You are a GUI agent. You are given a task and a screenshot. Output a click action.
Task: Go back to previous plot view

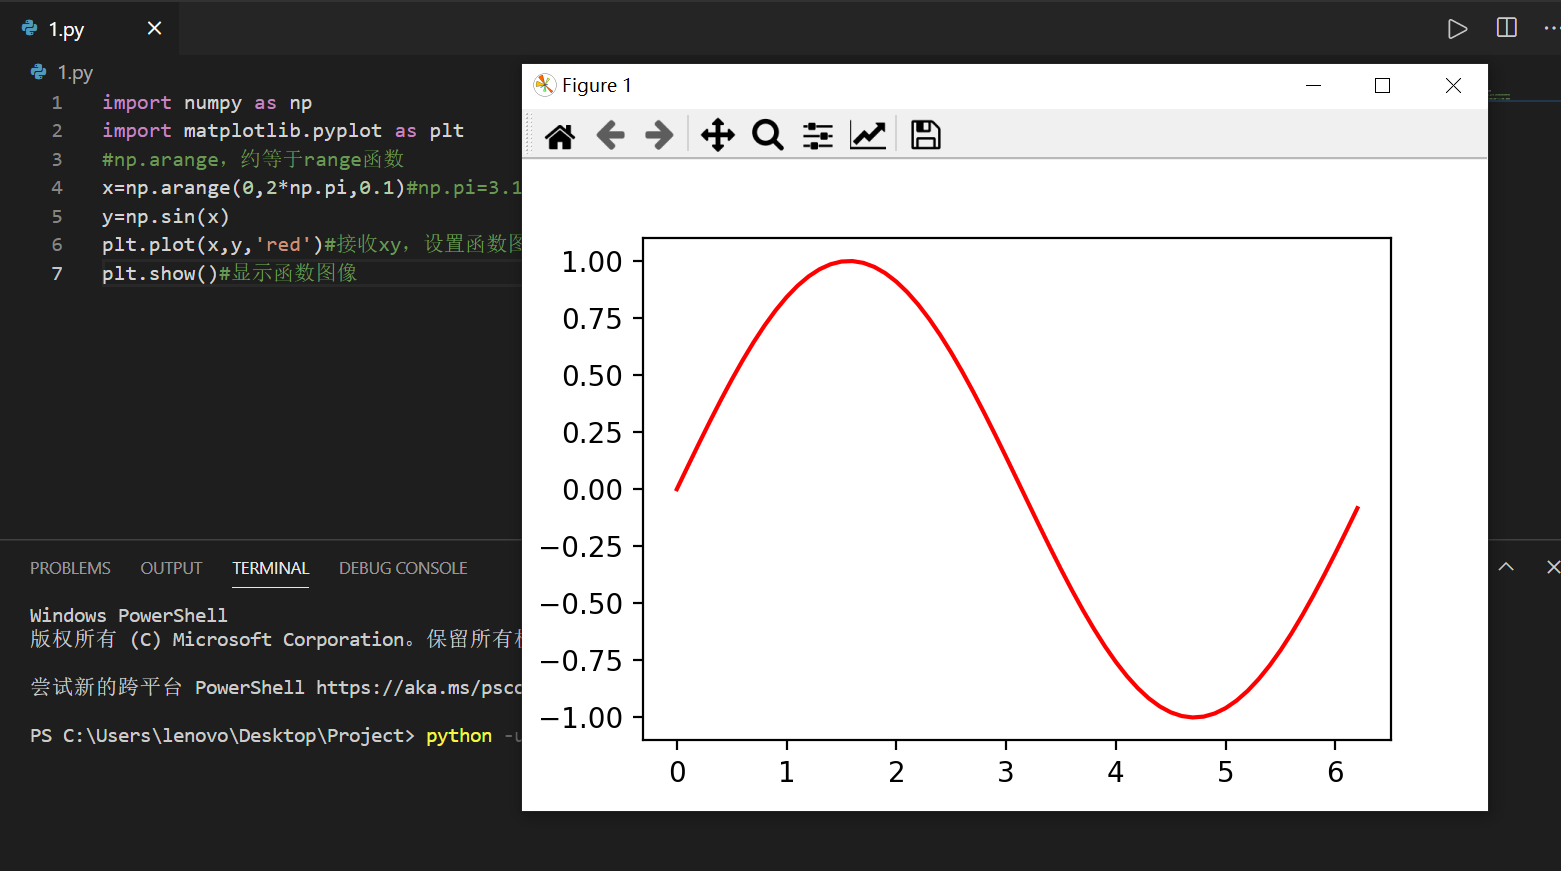[610, 135]
